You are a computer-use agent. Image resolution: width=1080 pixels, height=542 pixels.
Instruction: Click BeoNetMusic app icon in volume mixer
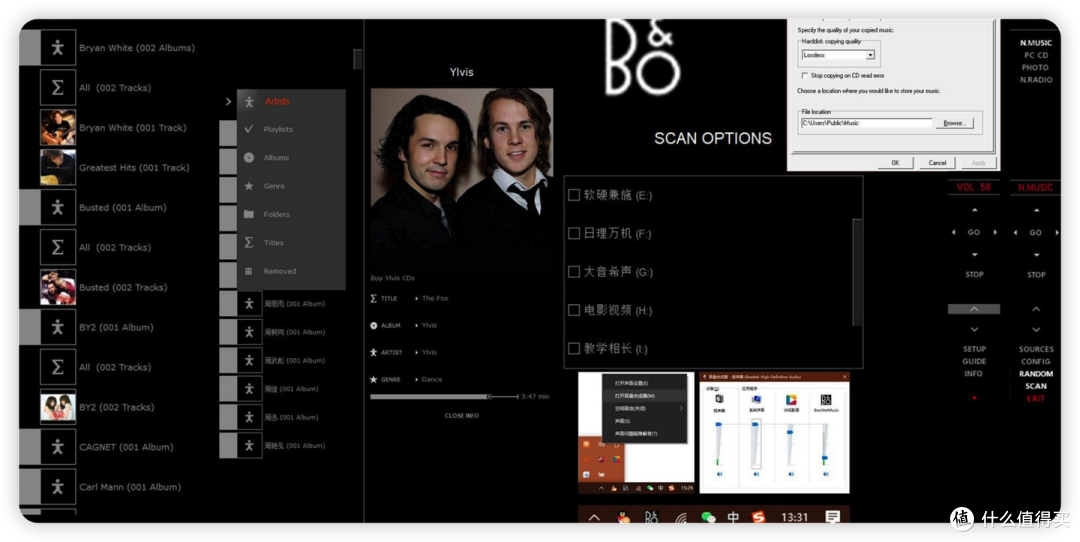click(x=825, y=399)
